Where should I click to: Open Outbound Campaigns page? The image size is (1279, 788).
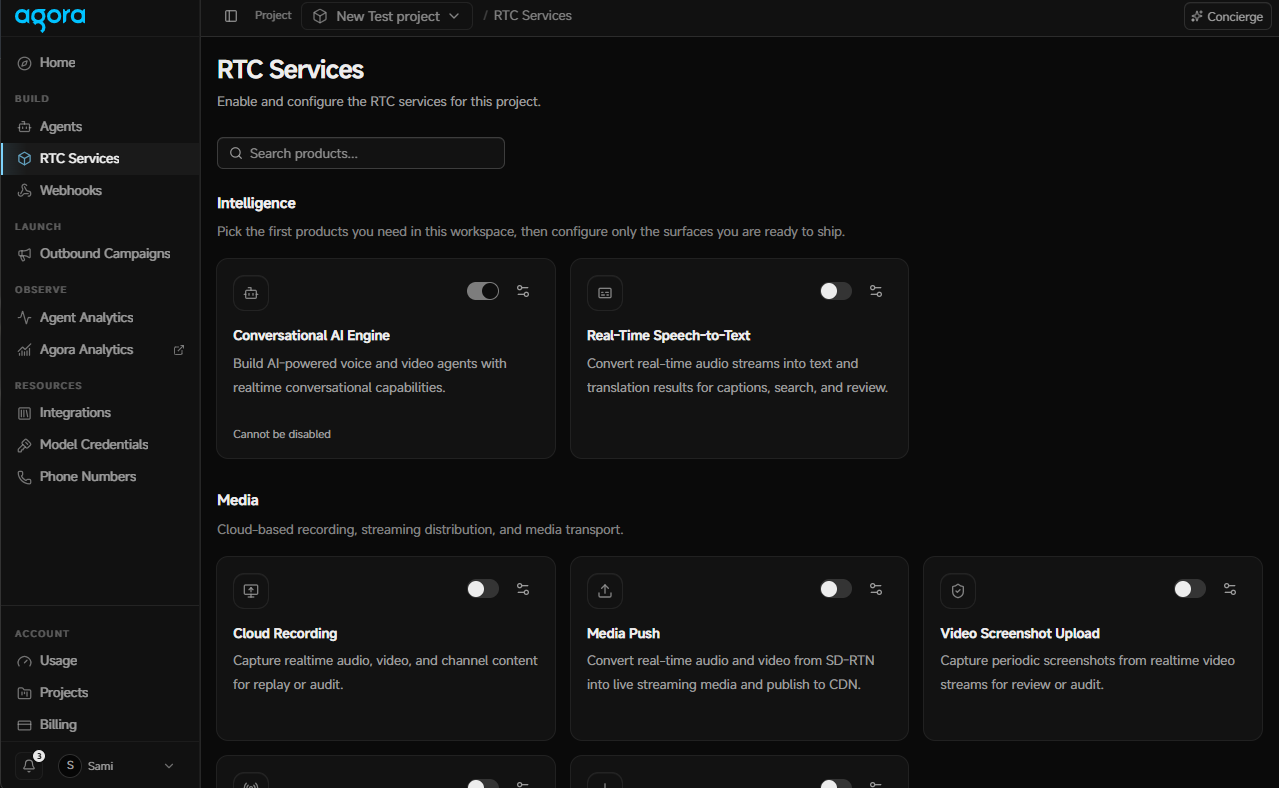click(x=100, y=254)
